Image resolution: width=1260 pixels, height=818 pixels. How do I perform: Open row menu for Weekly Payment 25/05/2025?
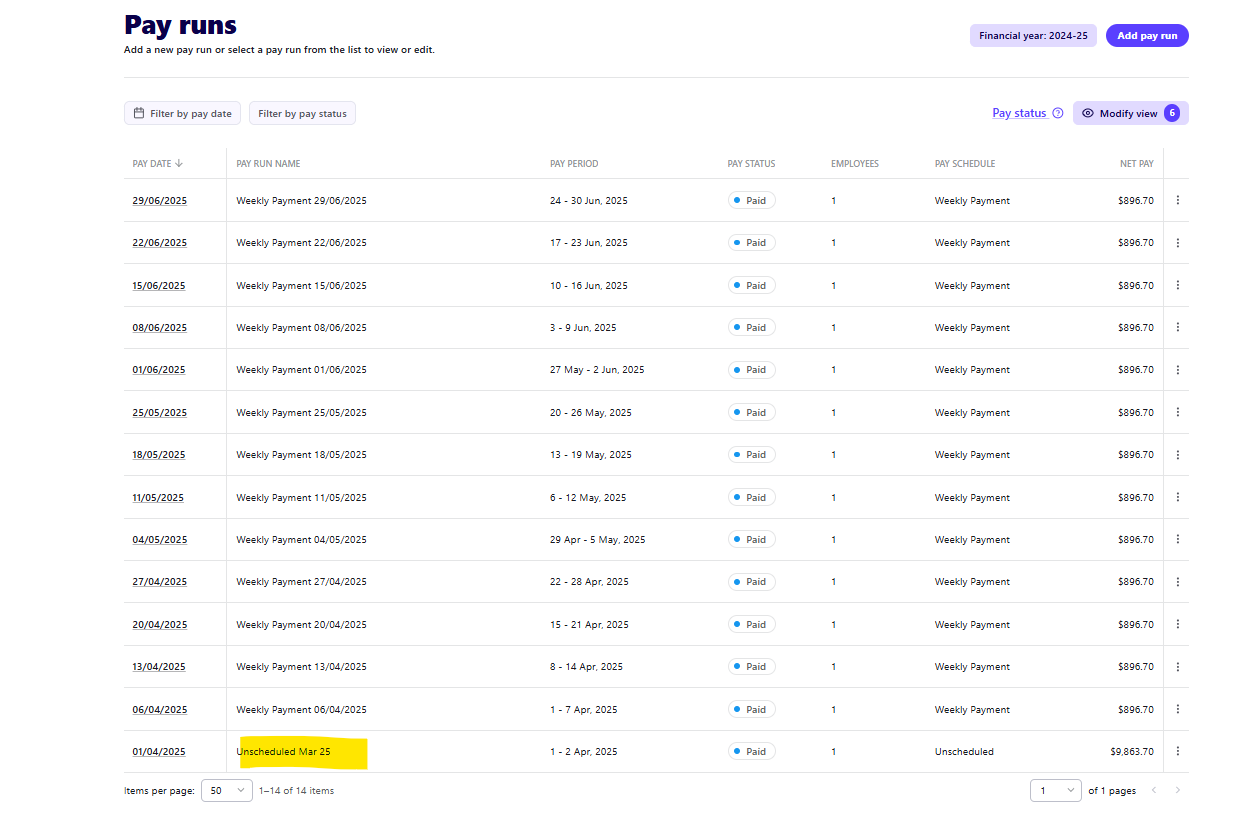(x=1177, y=412)
